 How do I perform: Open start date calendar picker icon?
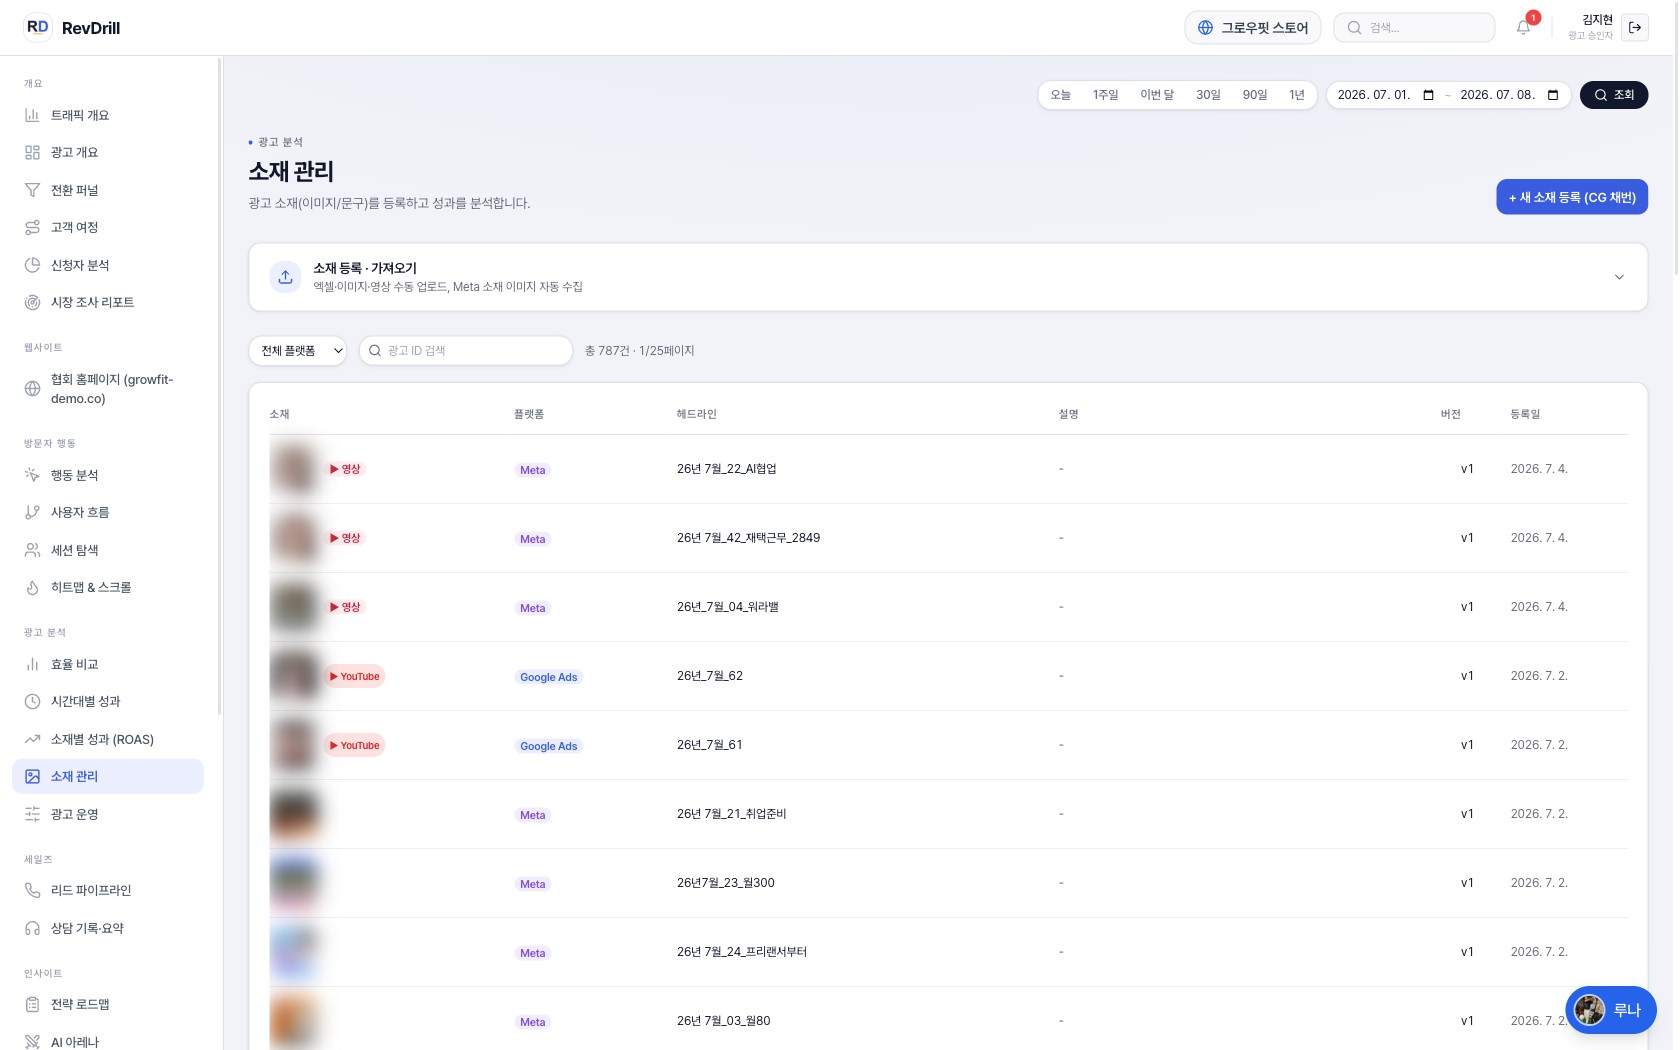click(x=1428, y=95)
